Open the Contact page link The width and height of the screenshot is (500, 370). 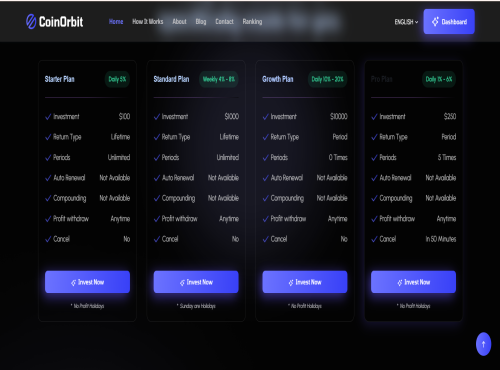tap(224, 22)
